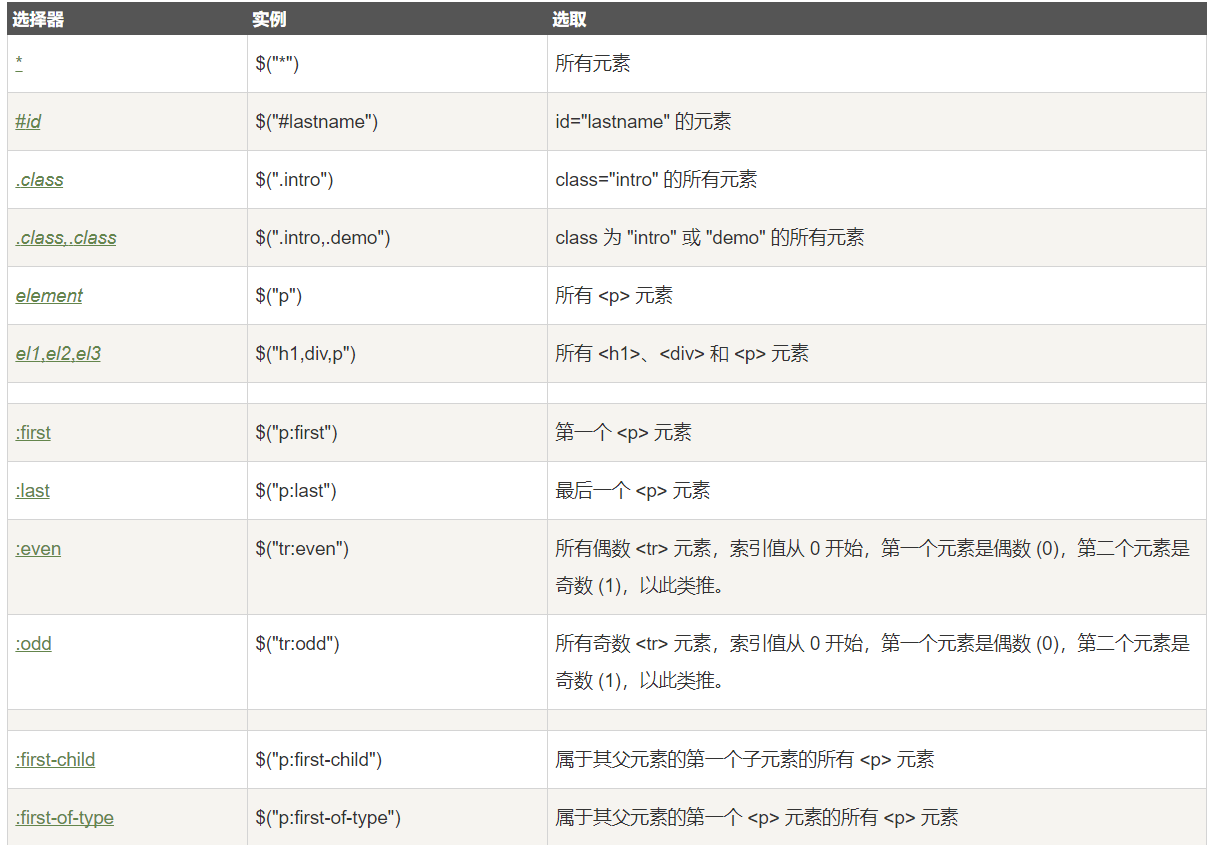1213x845 pixels.
Task: Open the :first-child selector link
Action: 55,760
